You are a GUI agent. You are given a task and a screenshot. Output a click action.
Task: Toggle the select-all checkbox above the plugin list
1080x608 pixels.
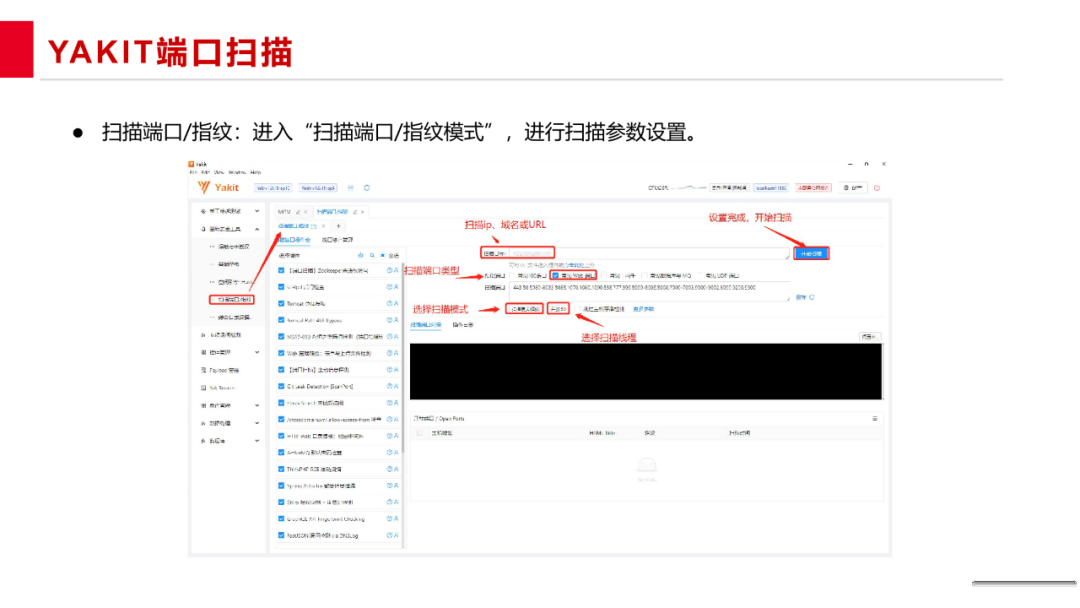[x=383, y=255]
